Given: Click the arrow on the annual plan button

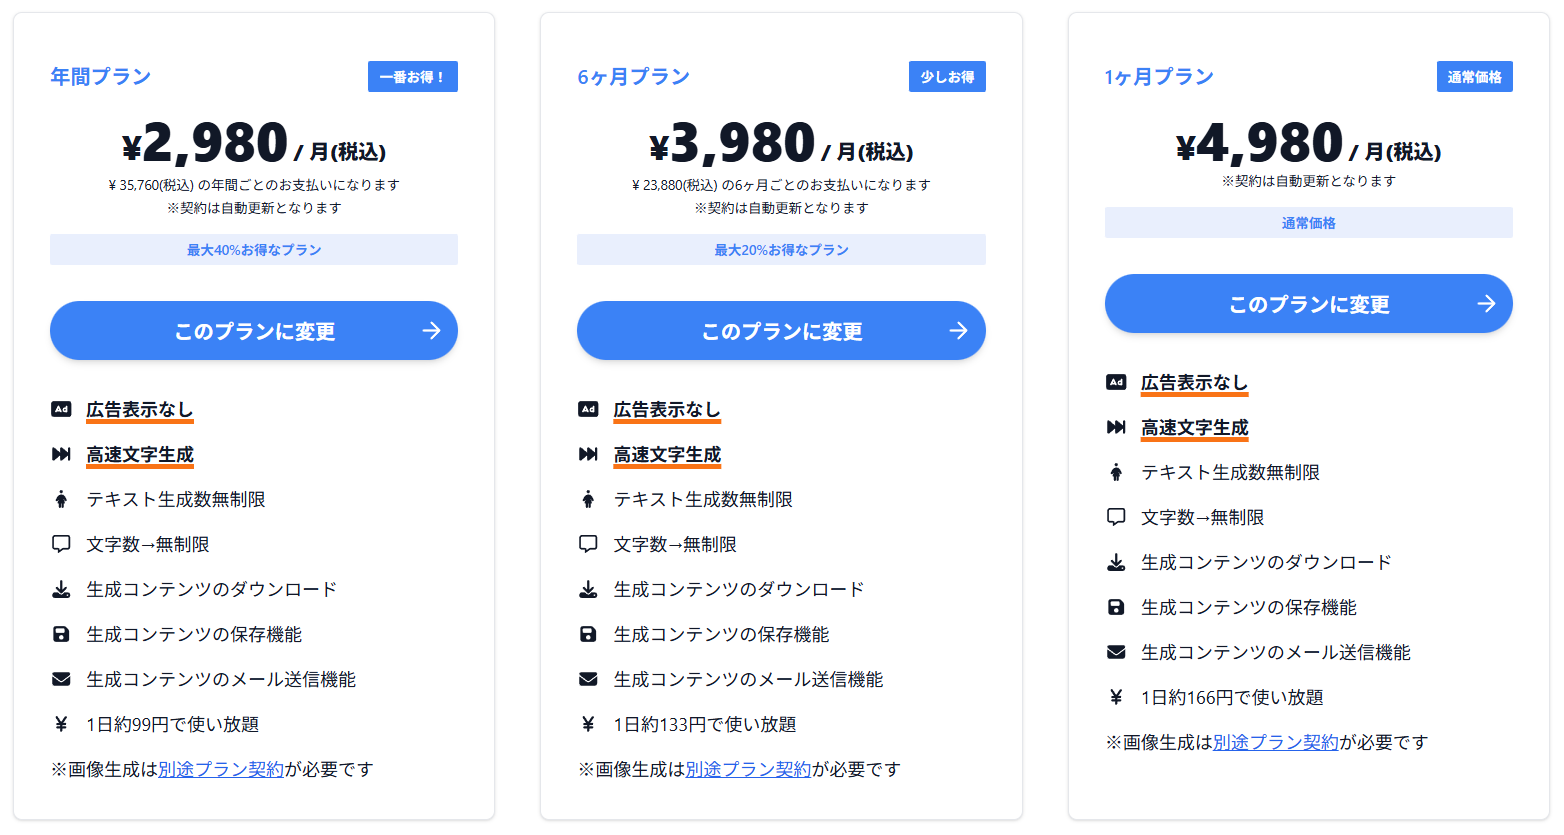Looking at the screenshot, I should 431,331.
